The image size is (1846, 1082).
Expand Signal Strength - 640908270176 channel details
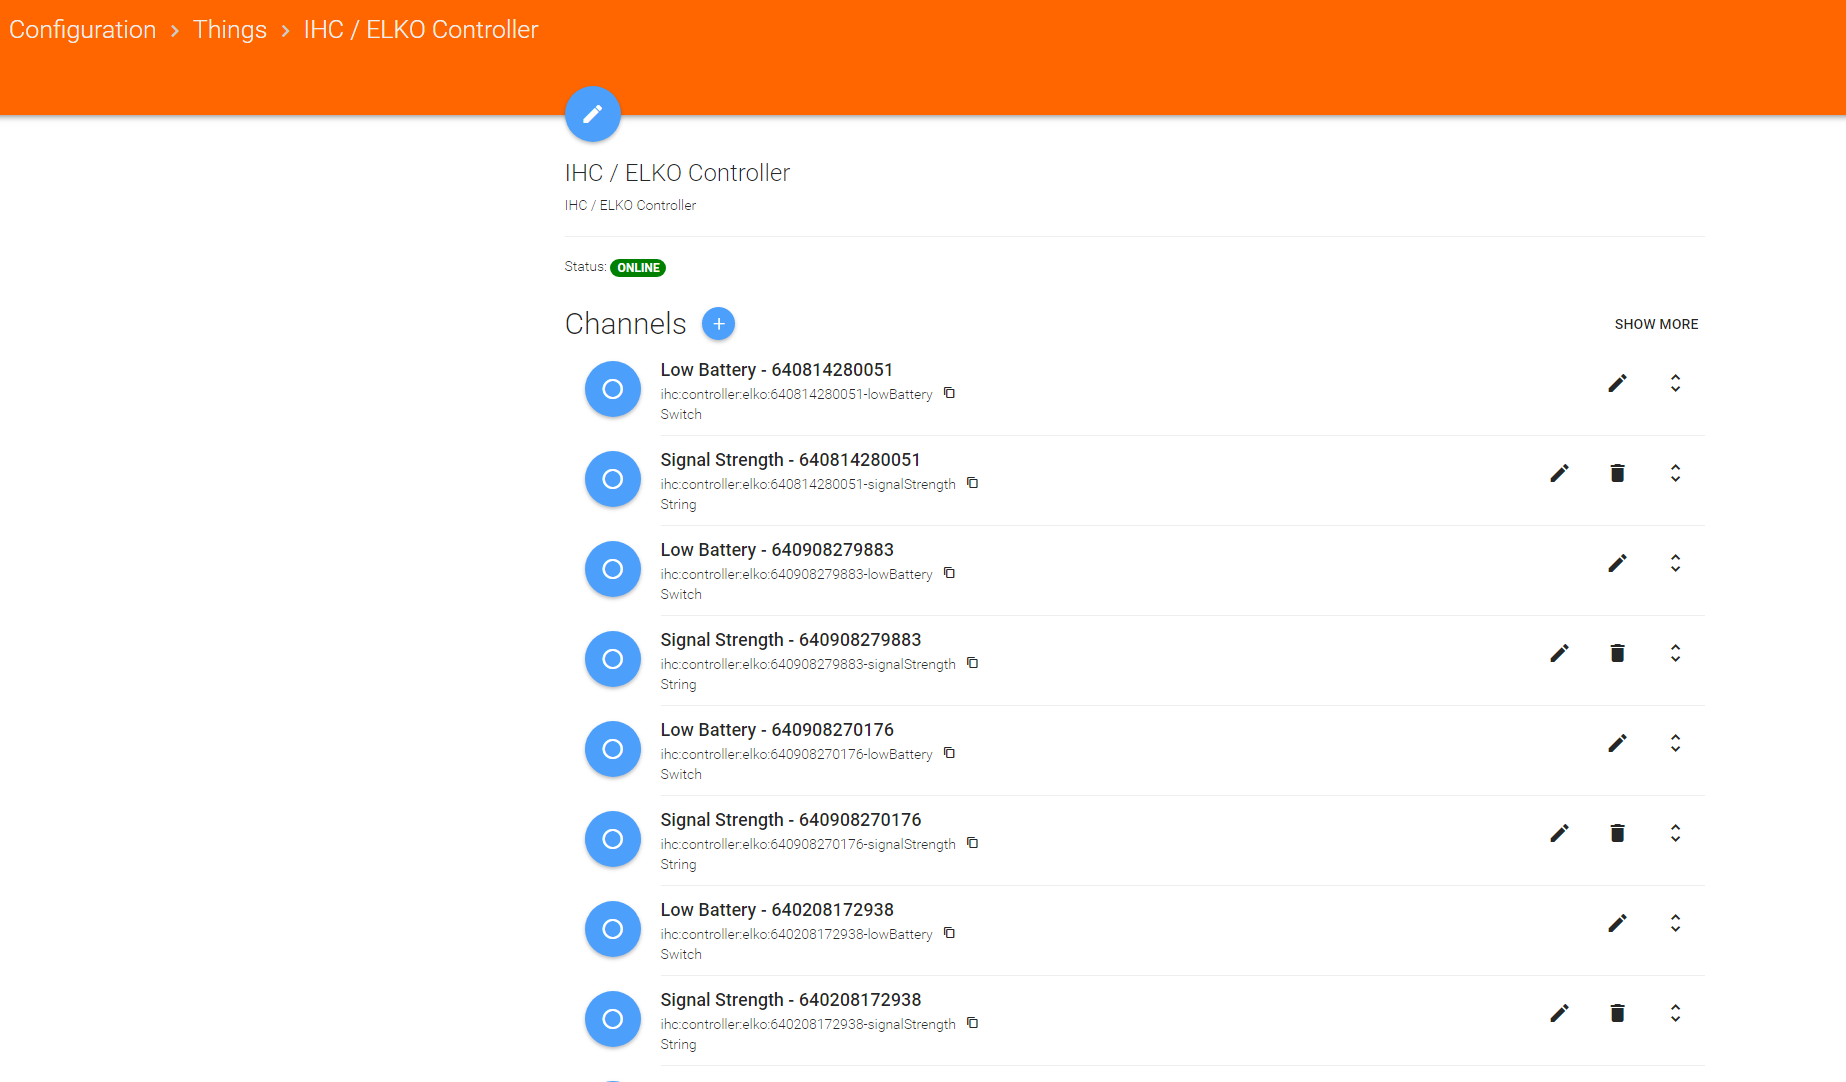pos(1675,833)
